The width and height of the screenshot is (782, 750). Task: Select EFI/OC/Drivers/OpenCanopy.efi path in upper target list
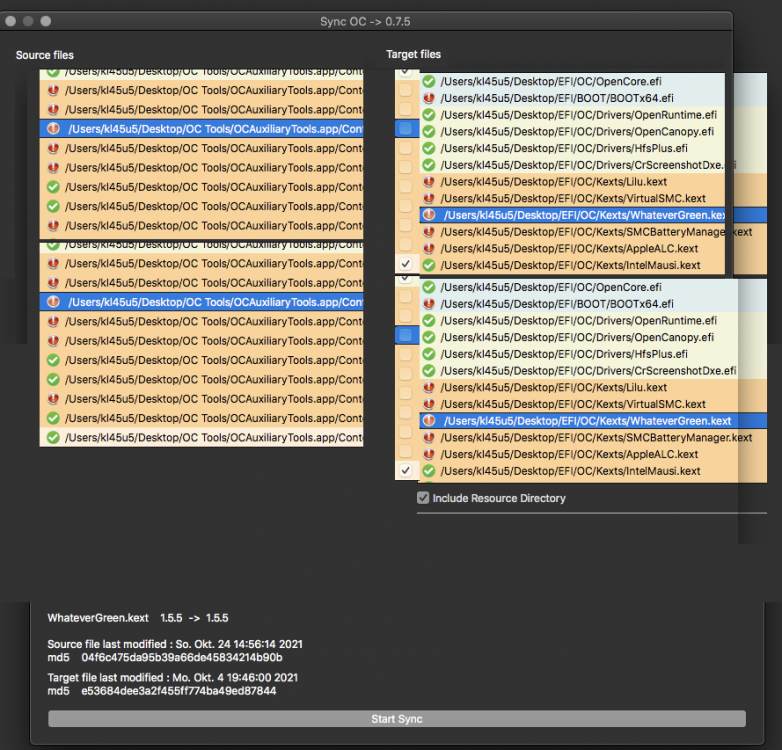(577, 132)
